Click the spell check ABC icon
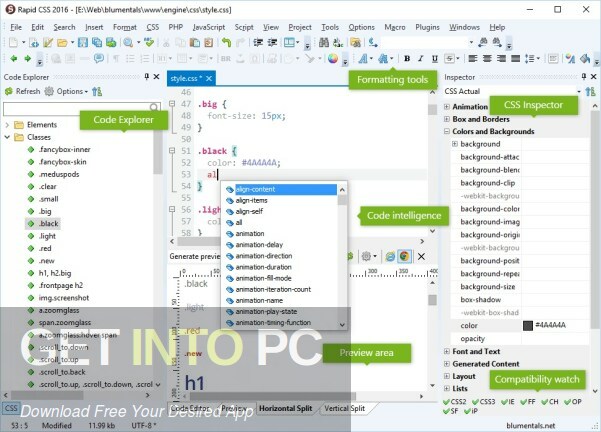 (x=148, y=43)
